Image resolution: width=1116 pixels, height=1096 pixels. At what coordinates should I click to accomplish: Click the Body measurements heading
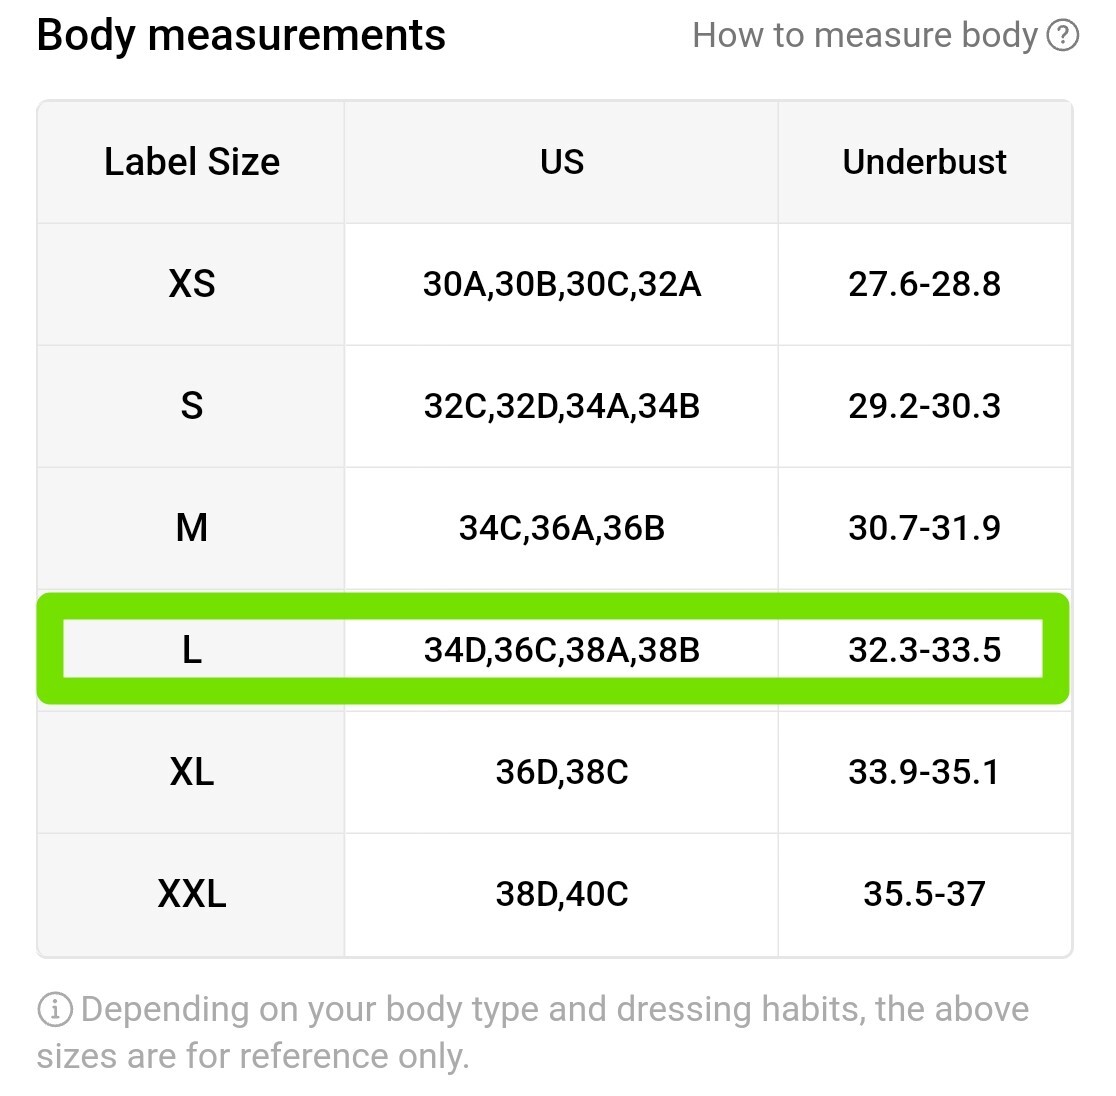click(x=241, y=36)
